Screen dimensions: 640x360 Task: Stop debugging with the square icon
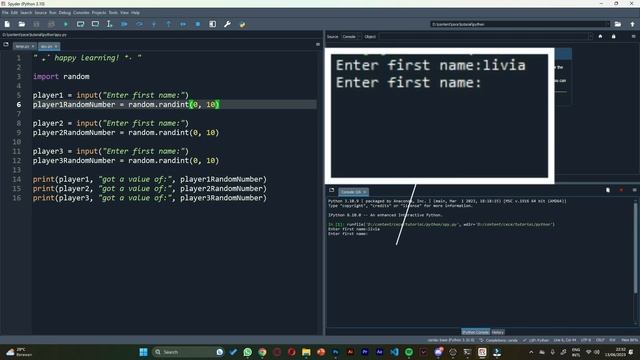pyautogui.click(x=198, y=24)
